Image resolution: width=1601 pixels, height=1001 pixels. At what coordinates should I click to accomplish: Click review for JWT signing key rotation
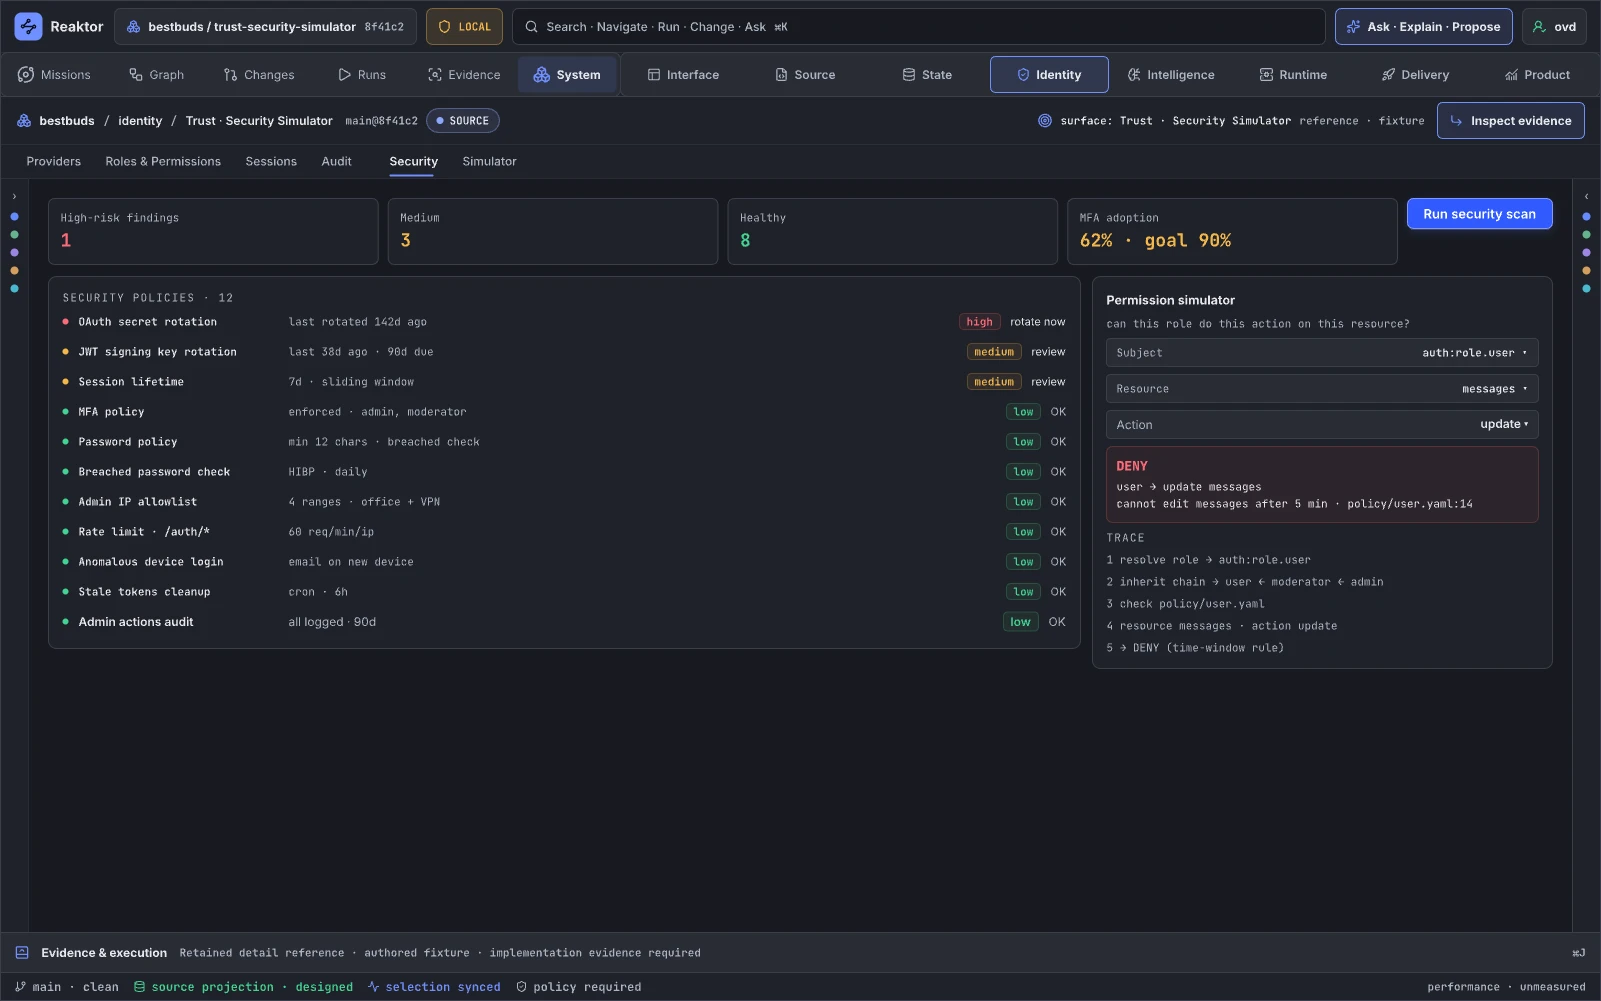click(x=1048, y=352)
